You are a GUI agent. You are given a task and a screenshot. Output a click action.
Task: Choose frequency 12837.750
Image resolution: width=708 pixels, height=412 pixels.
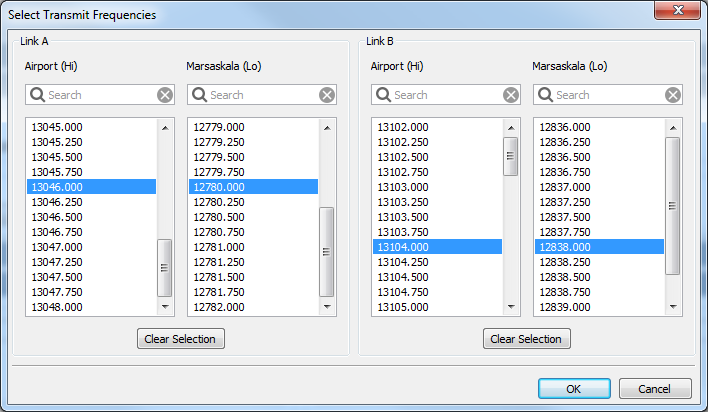(x=600, y=232)
